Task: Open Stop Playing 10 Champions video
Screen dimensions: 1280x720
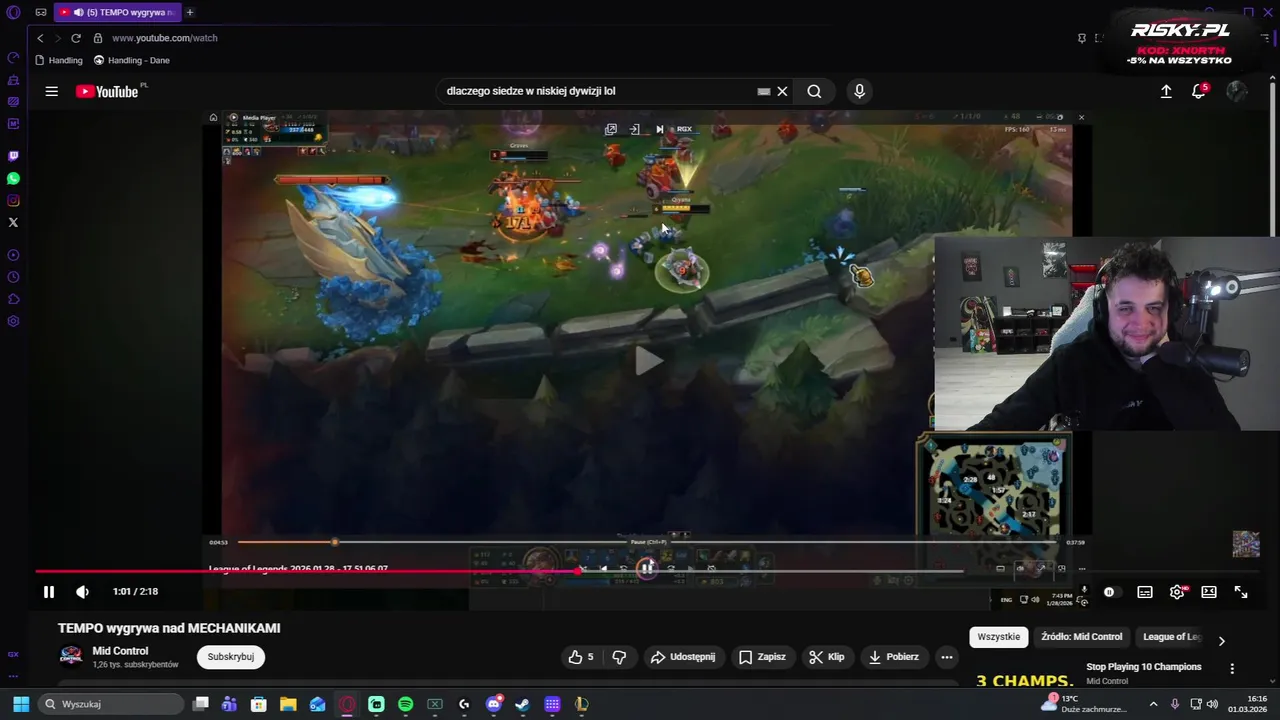Action: pos(1144,667)
